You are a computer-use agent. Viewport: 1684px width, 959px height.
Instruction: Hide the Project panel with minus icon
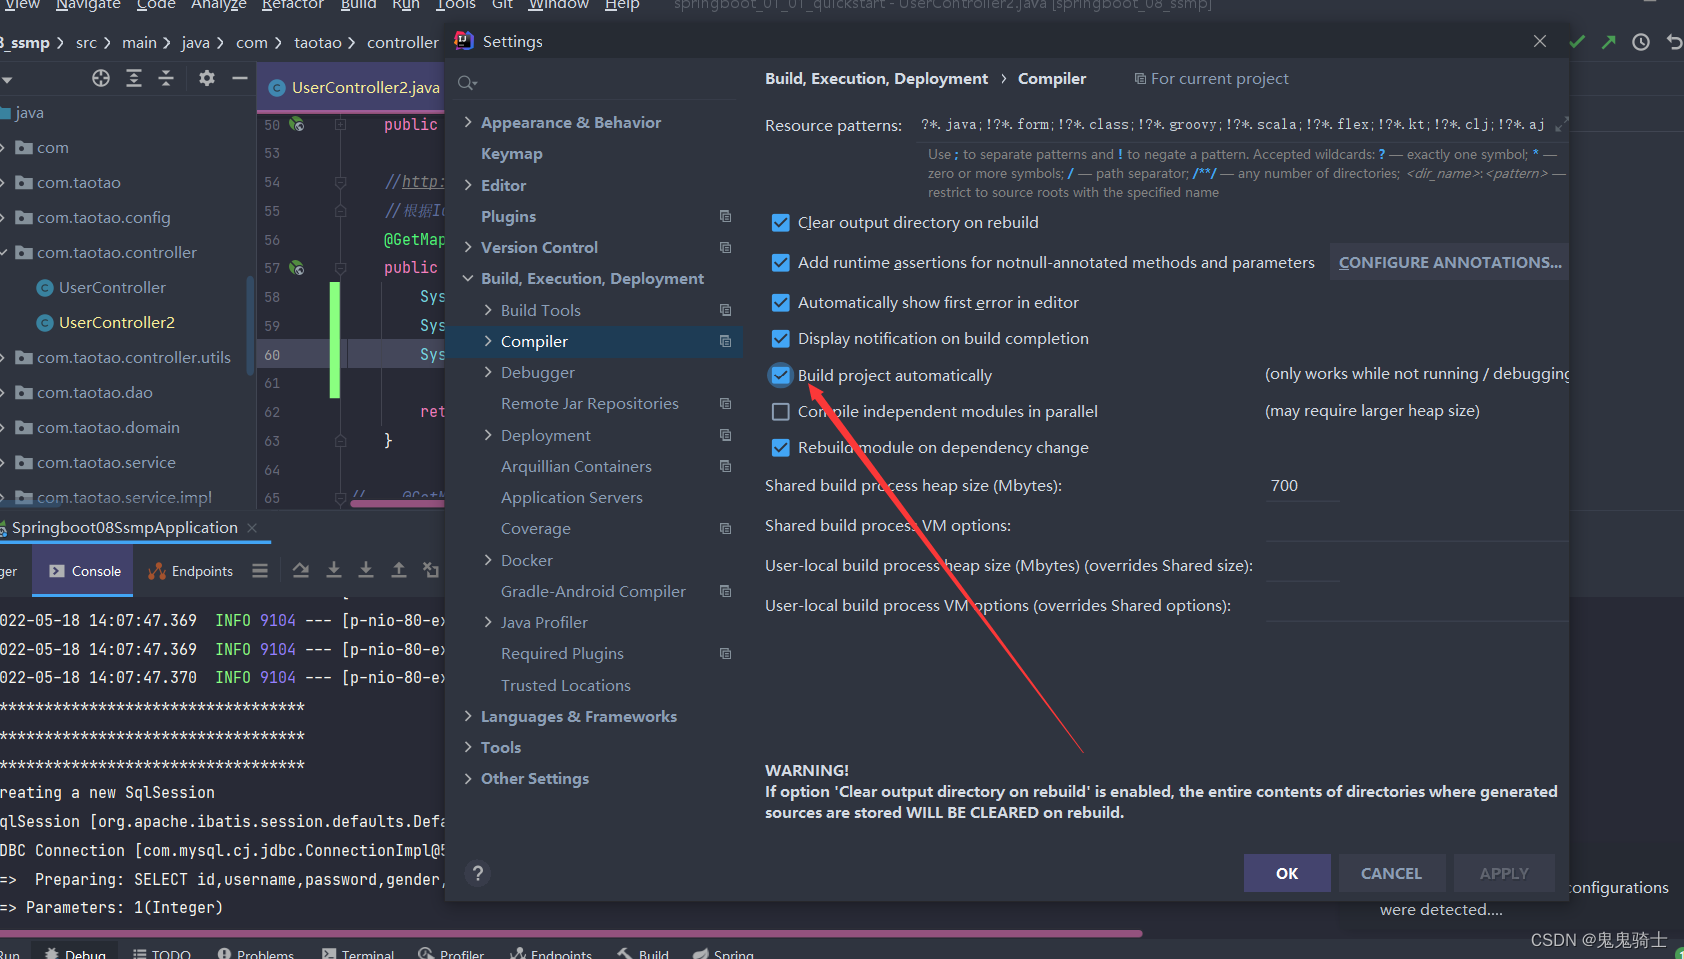tap(240, 78)
